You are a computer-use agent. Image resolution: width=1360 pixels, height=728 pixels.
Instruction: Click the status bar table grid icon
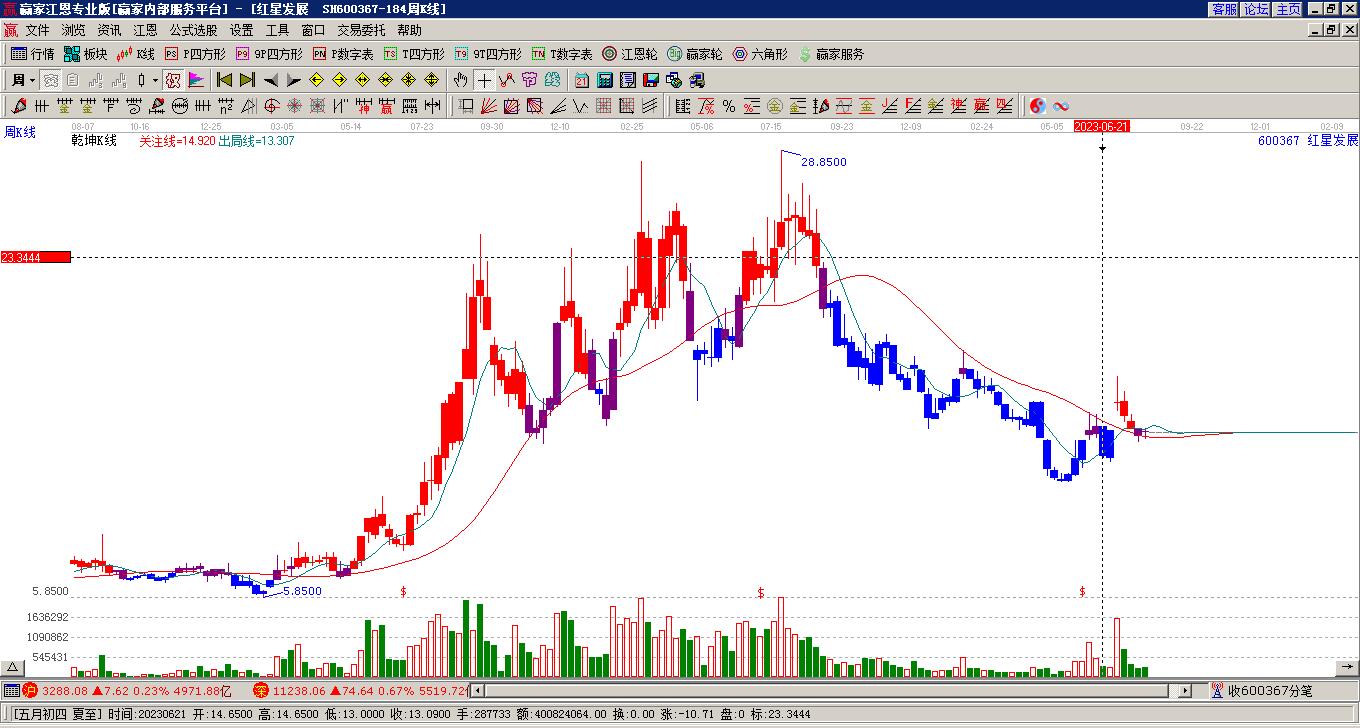click(x=11, y=690)
